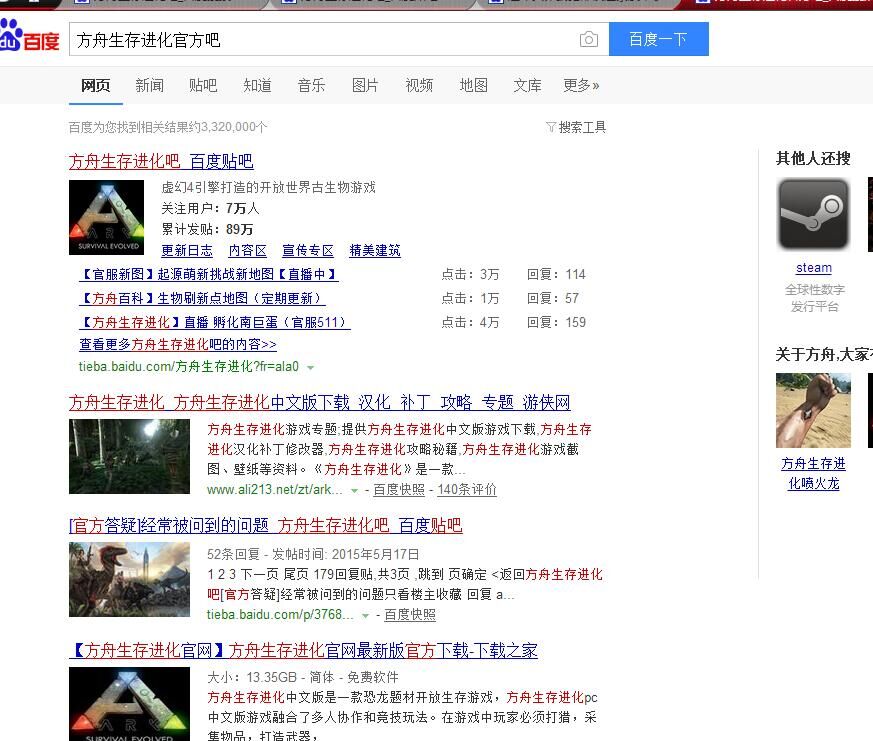873x741 pixels.
Task: Click the dinosaur artwork thumbnail
Action: coord(129,580)
